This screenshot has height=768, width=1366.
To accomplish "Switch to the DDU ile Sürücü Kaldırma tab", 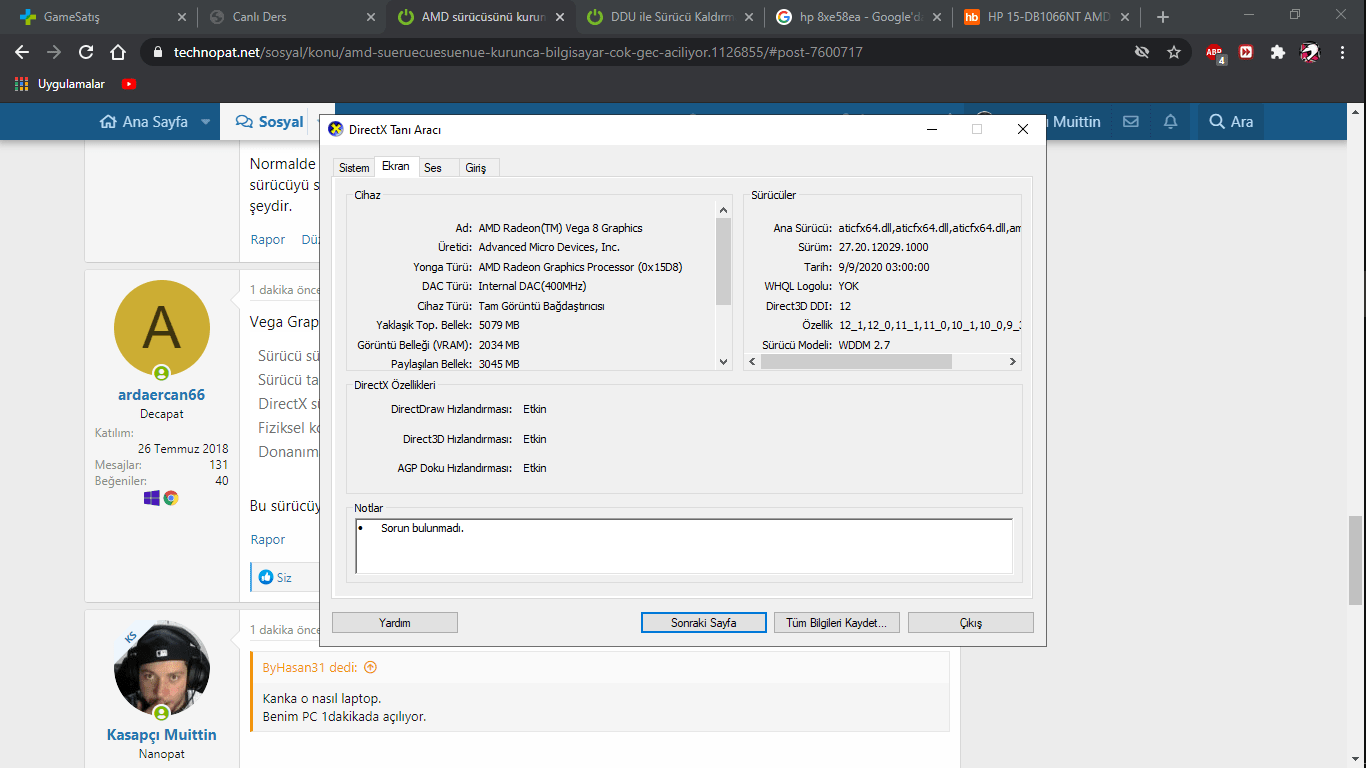I will coord(666,17).
